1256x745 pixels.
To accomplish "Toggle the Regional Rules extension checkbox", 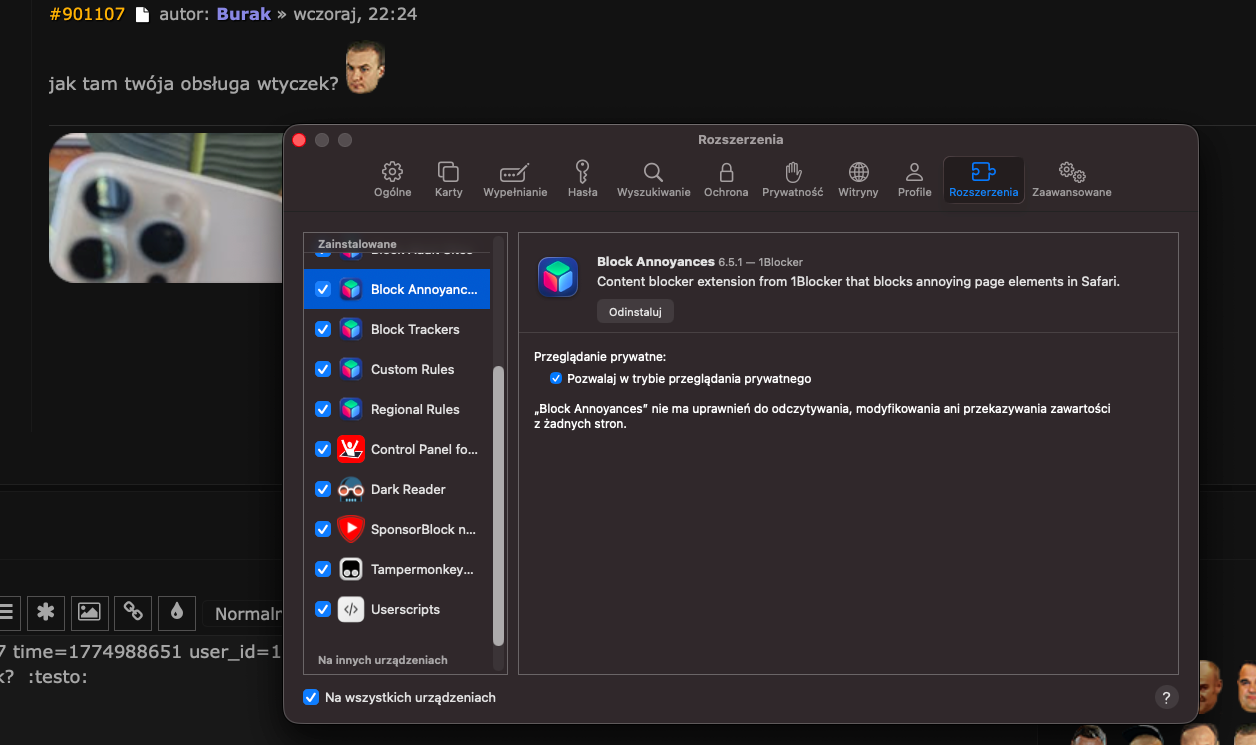I will pyautogui.click(x=323, y=409).
